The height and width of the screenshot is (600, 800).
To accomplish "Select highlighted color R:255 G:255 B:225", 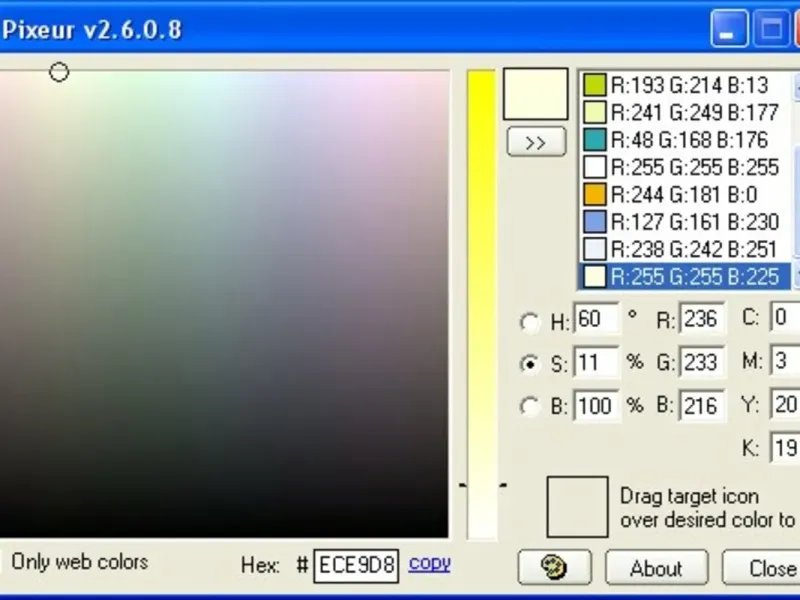I will 686,277.
